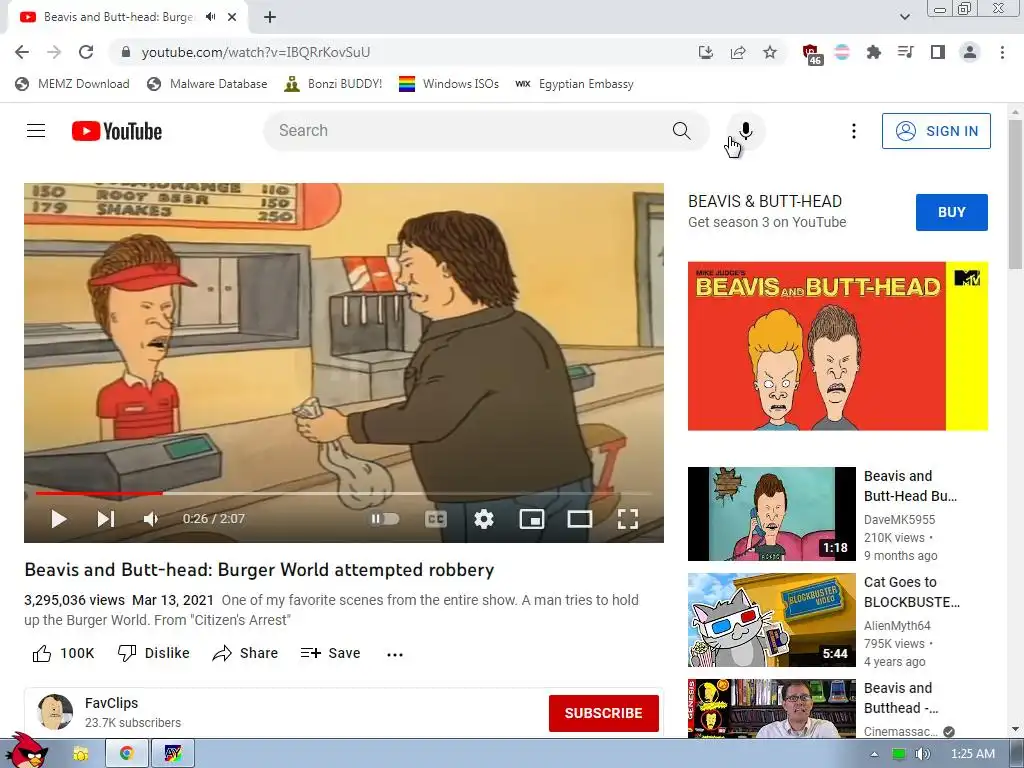The width and height of the screenshot is (1024, 768).
Task: Click DaveMK5955 channel name
Action: pyautogui.click(x=899, y=519)
